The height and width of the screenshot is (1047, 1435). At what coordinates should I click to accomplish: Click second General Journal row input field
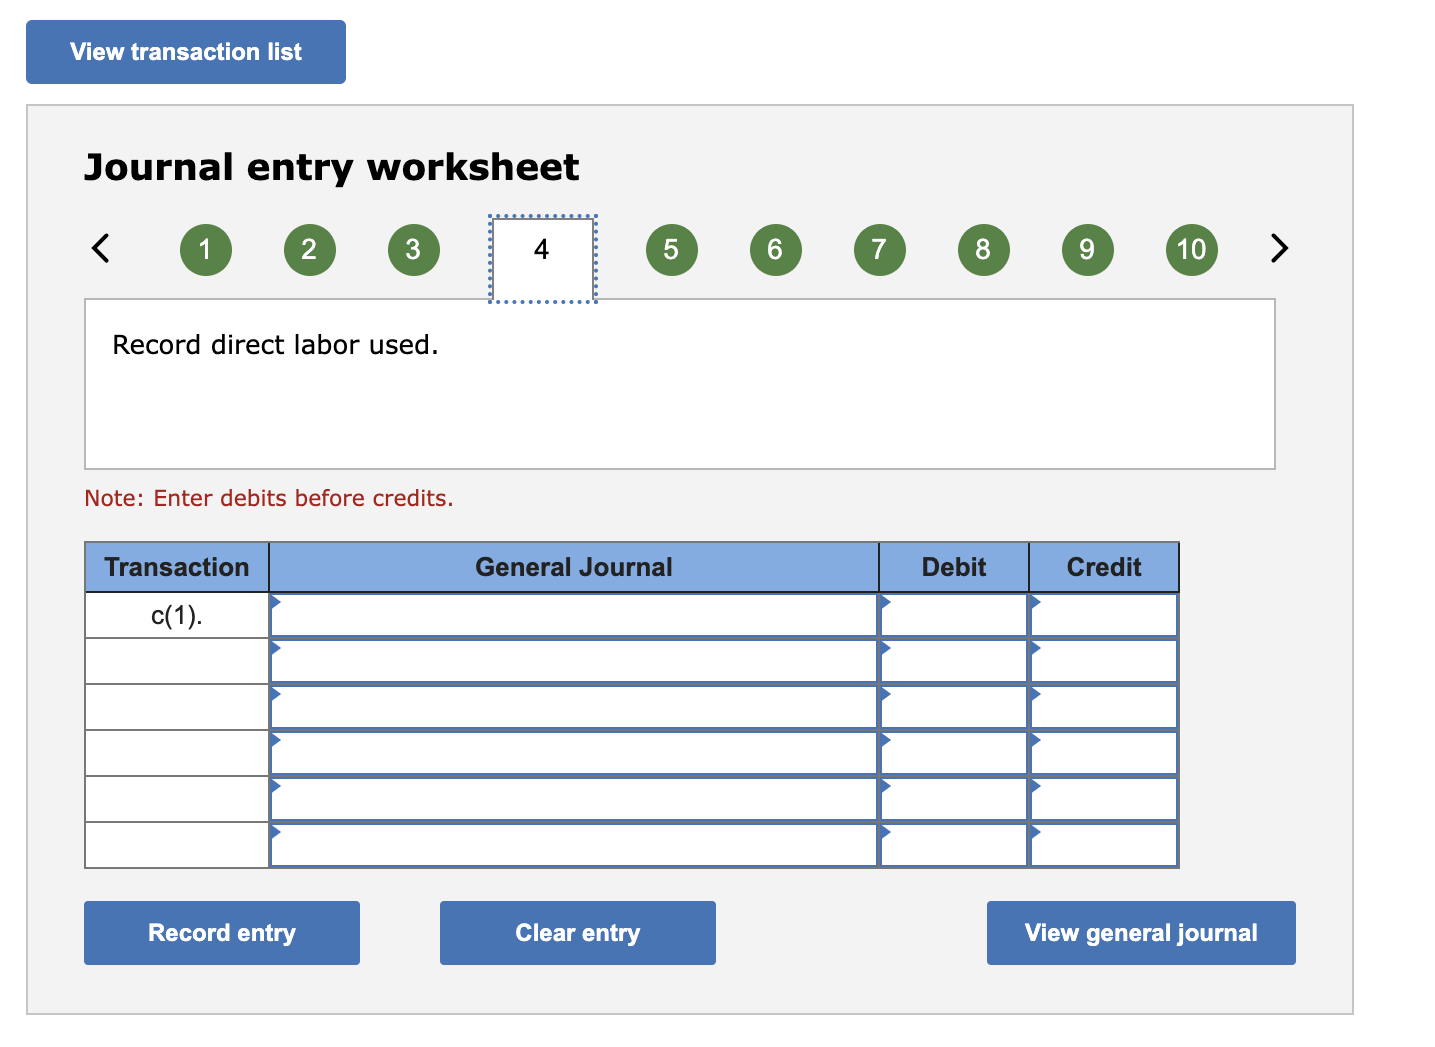(573, 660)
